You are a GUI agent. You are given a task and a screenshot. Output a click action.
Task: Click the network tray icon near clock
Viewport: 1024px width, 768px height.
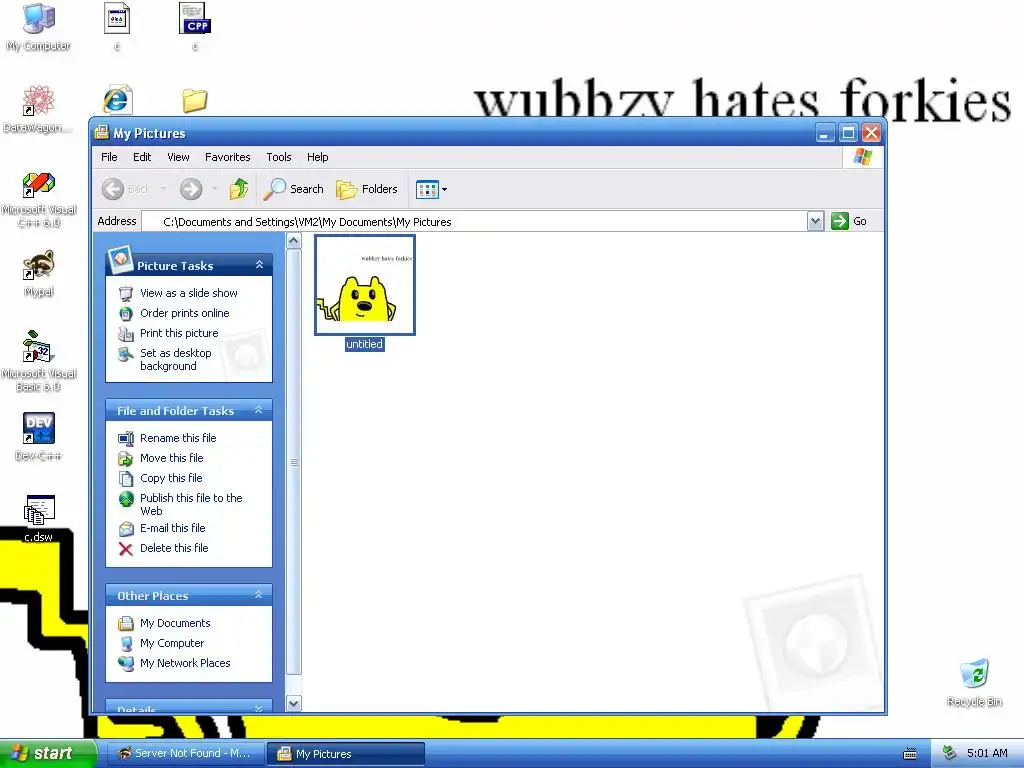[x=950, y=754]
